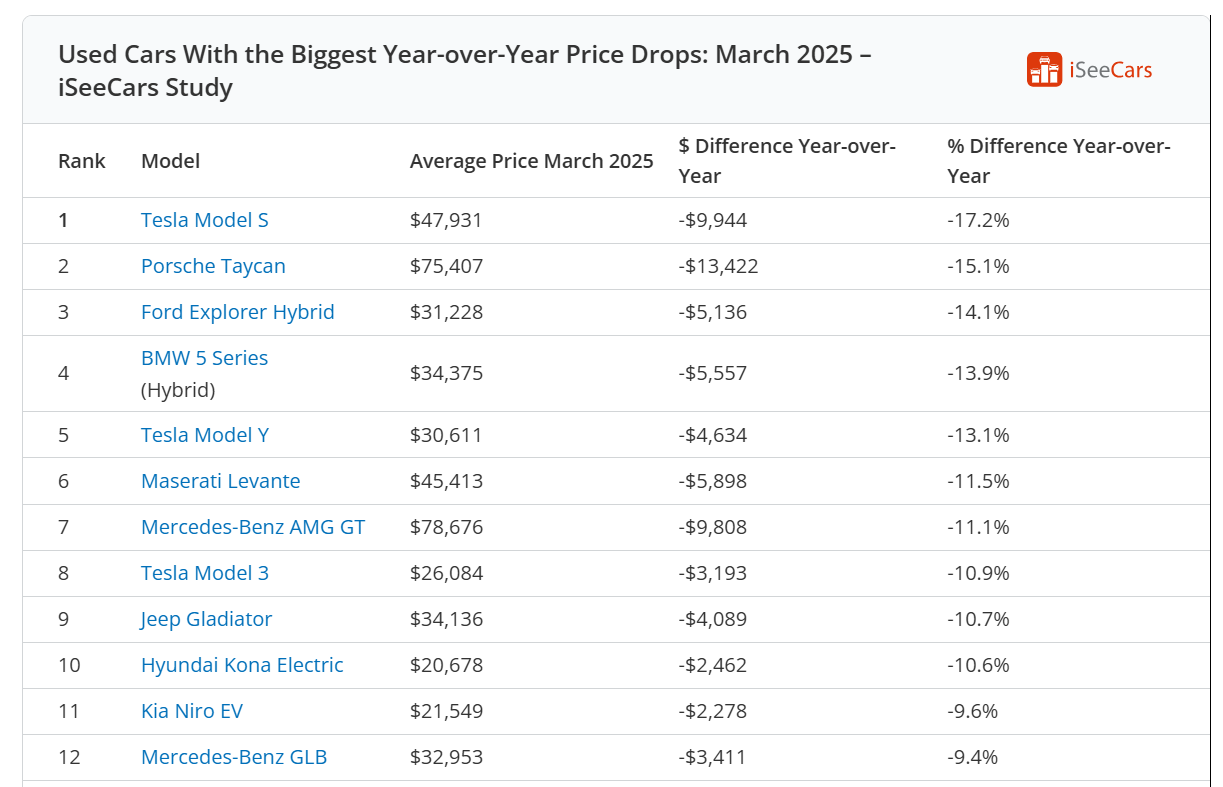Click the -$13,422 difference value
This screenshot has width=1223, height=787.
[718, 266]
